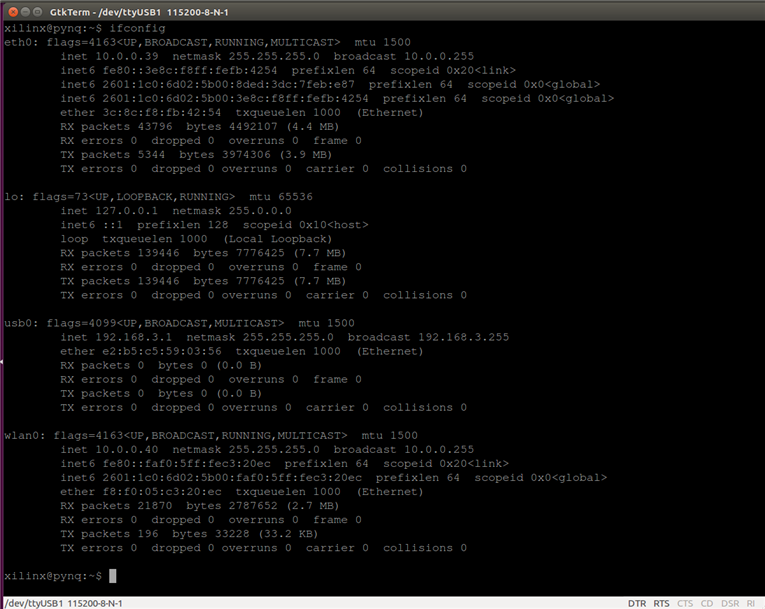This screenshot has height=609, width=765.
Task: Click the wlan0 interface flags line
Action: (x=211, y=436)
